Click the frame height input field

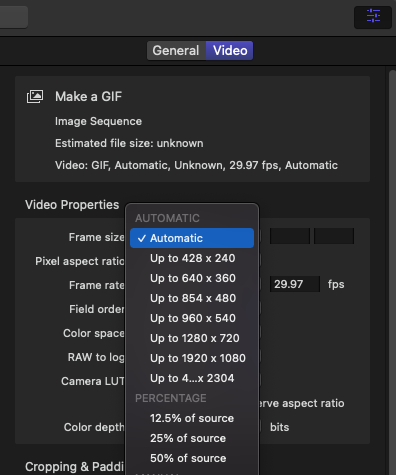[334, 236]
